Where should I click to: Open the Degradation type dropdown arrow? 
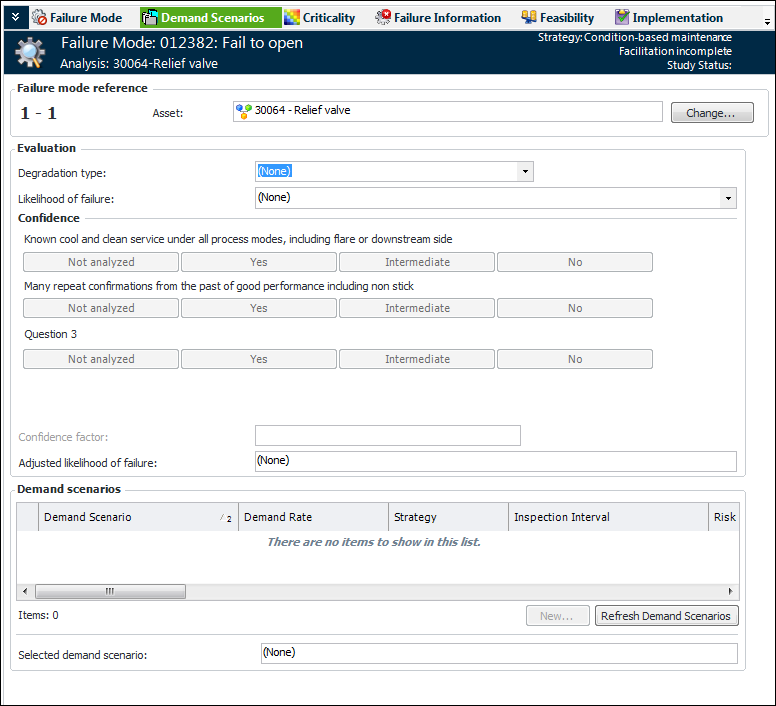coord(525,172)
